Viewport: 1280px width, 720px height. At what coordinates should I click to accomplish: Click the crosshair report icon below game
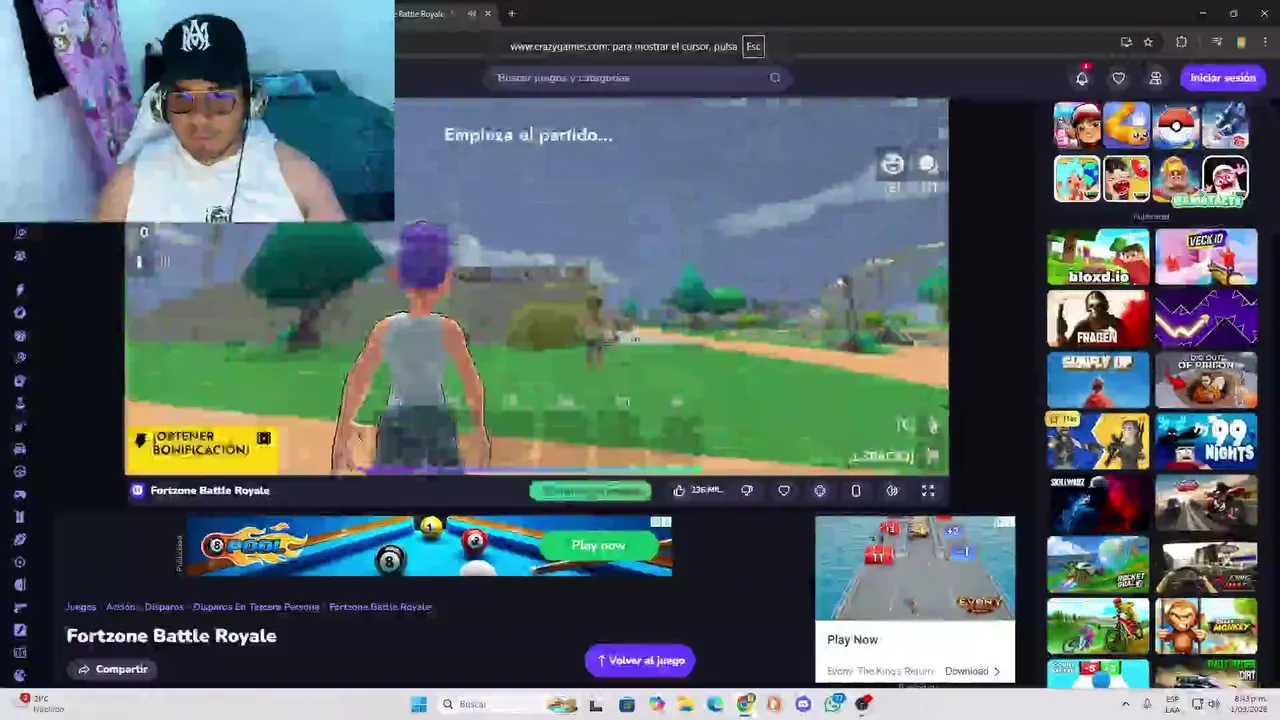tap(820, 490)
